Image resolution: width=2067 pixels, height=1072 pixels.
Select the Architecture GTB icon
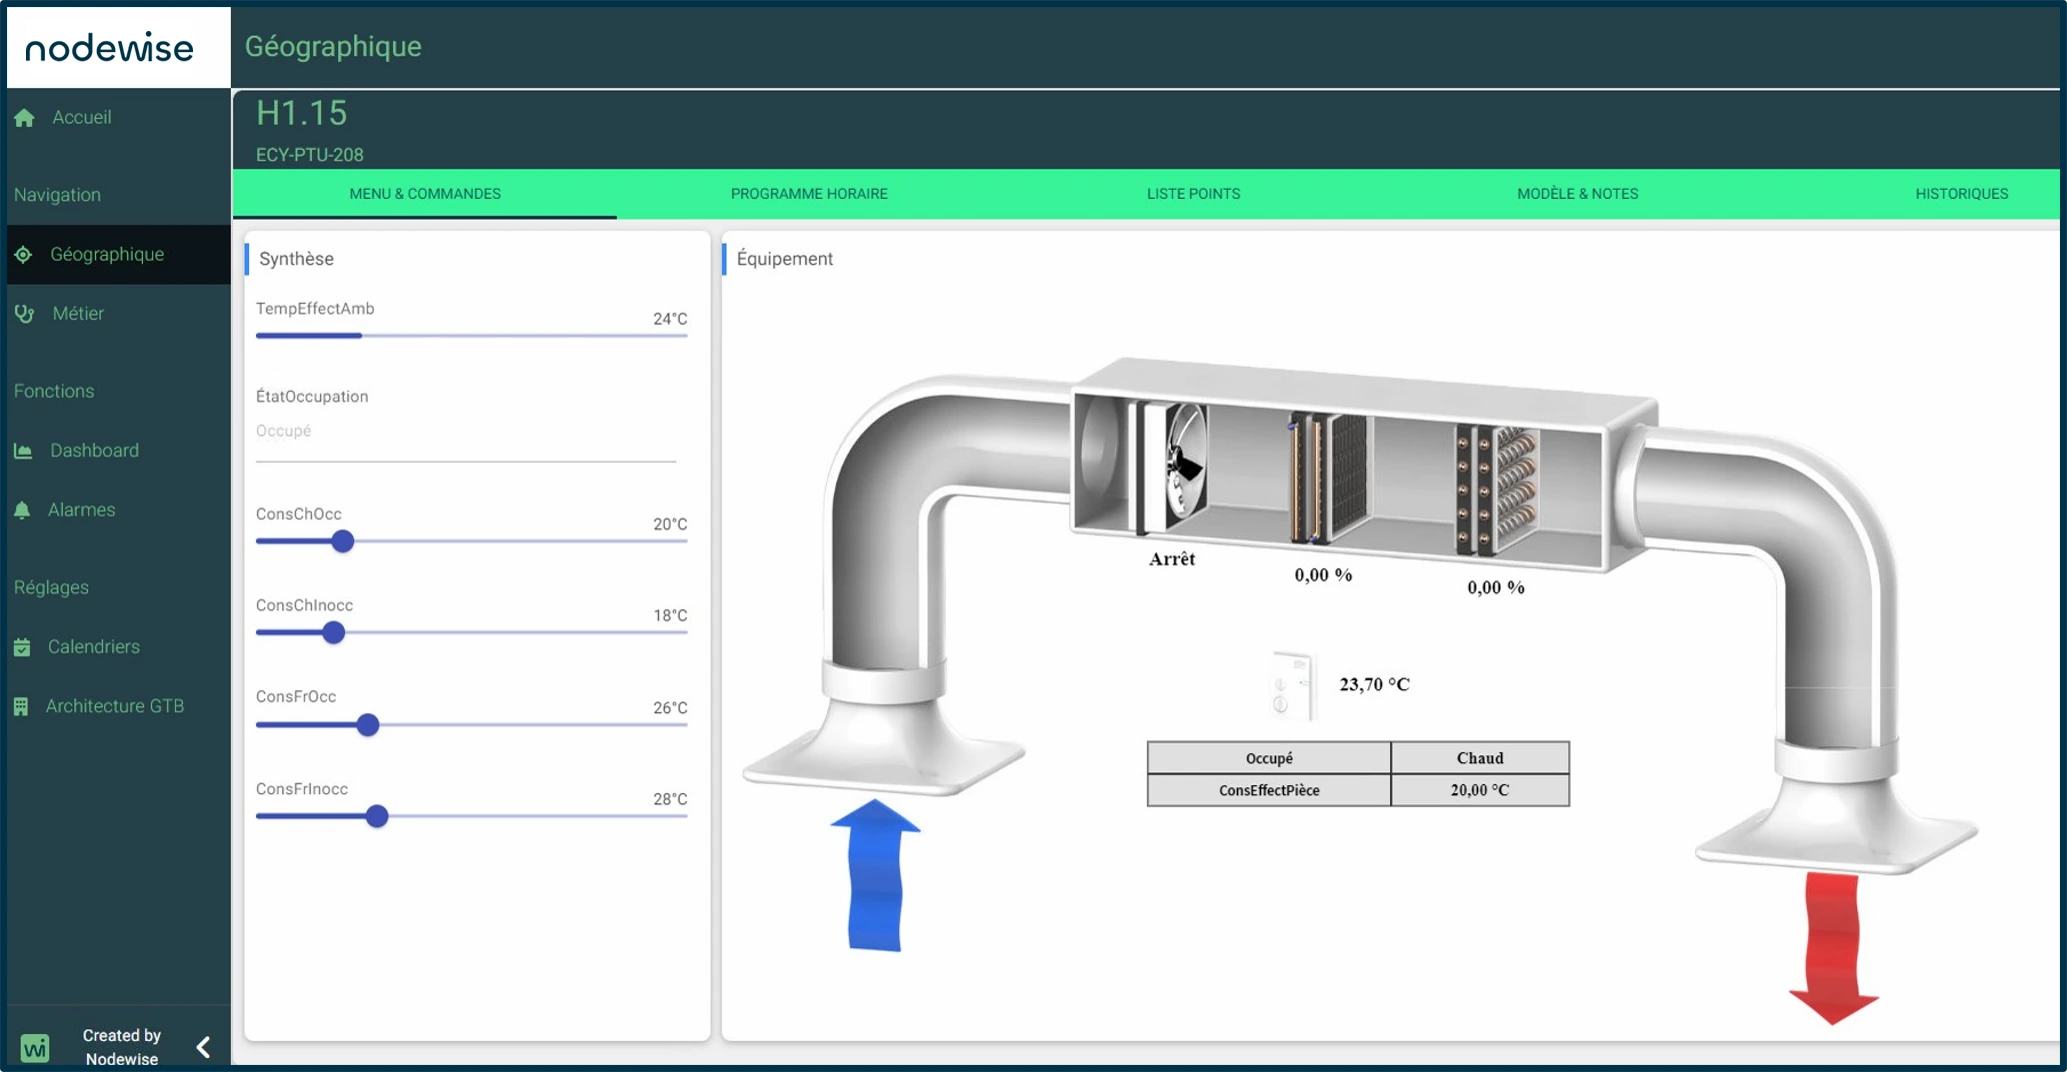[23, 705]
